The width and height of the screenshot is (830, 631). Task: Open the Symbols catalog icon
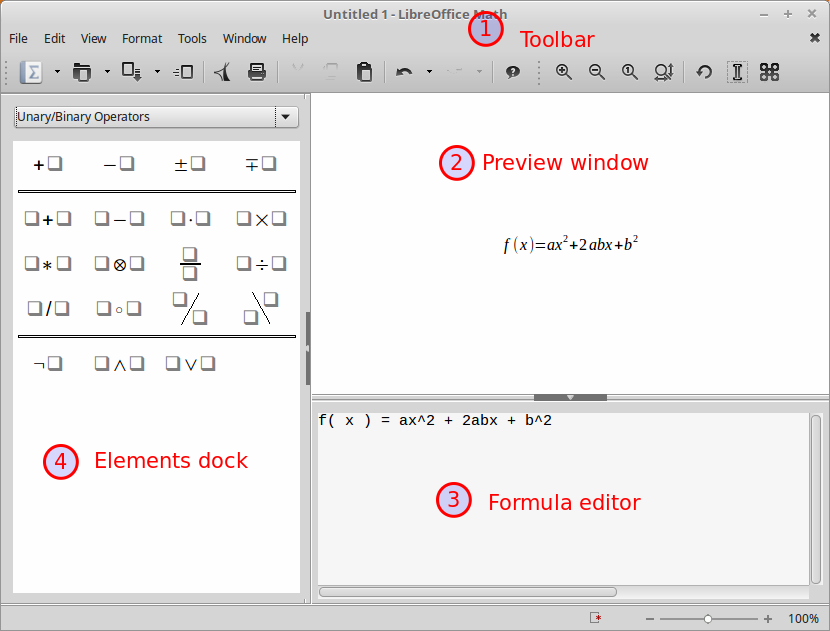(x=769, y=72)
